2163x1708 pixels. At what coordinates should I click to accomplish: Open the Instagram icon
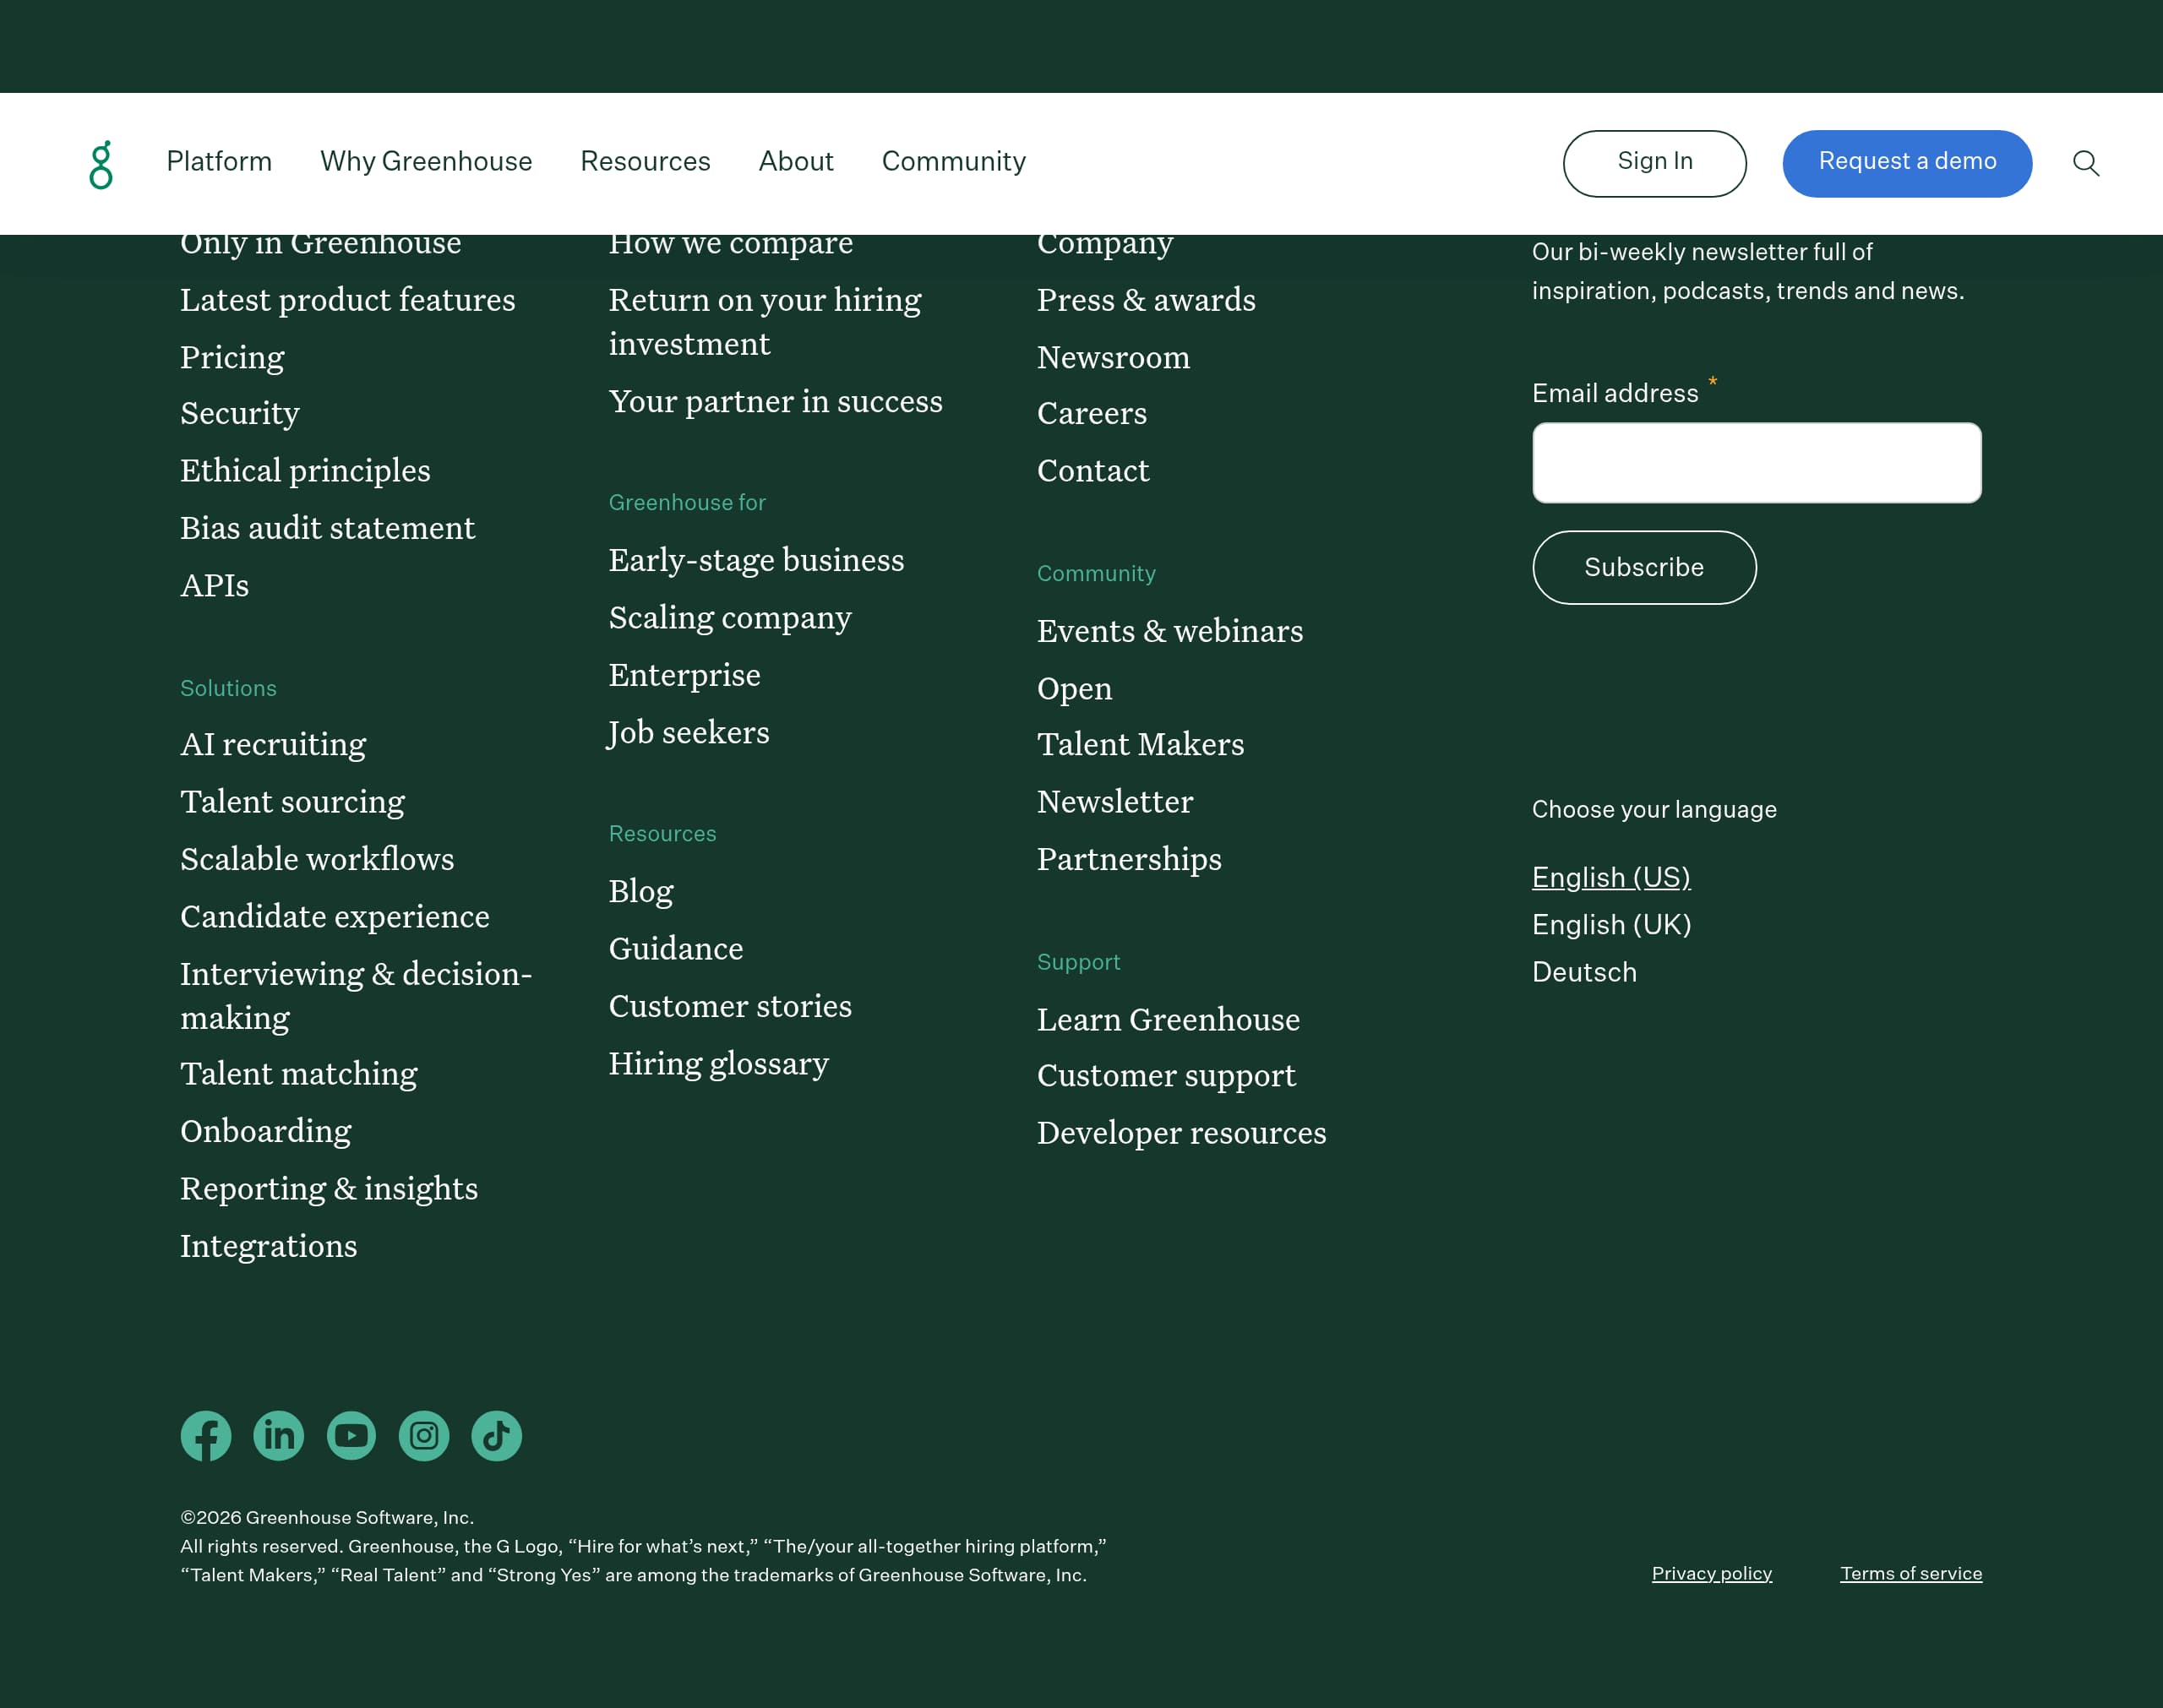[x=424, y=1436]
